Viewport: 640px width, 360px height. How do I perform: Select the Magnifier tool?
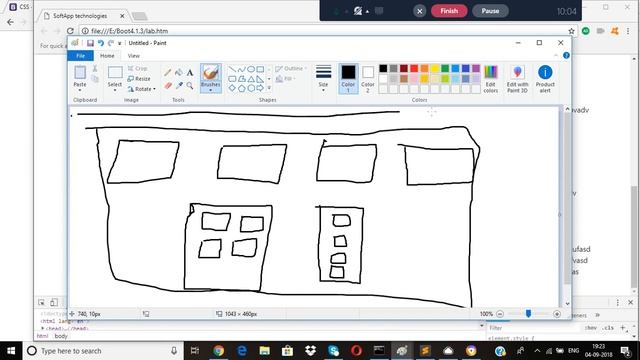[190, 85]
